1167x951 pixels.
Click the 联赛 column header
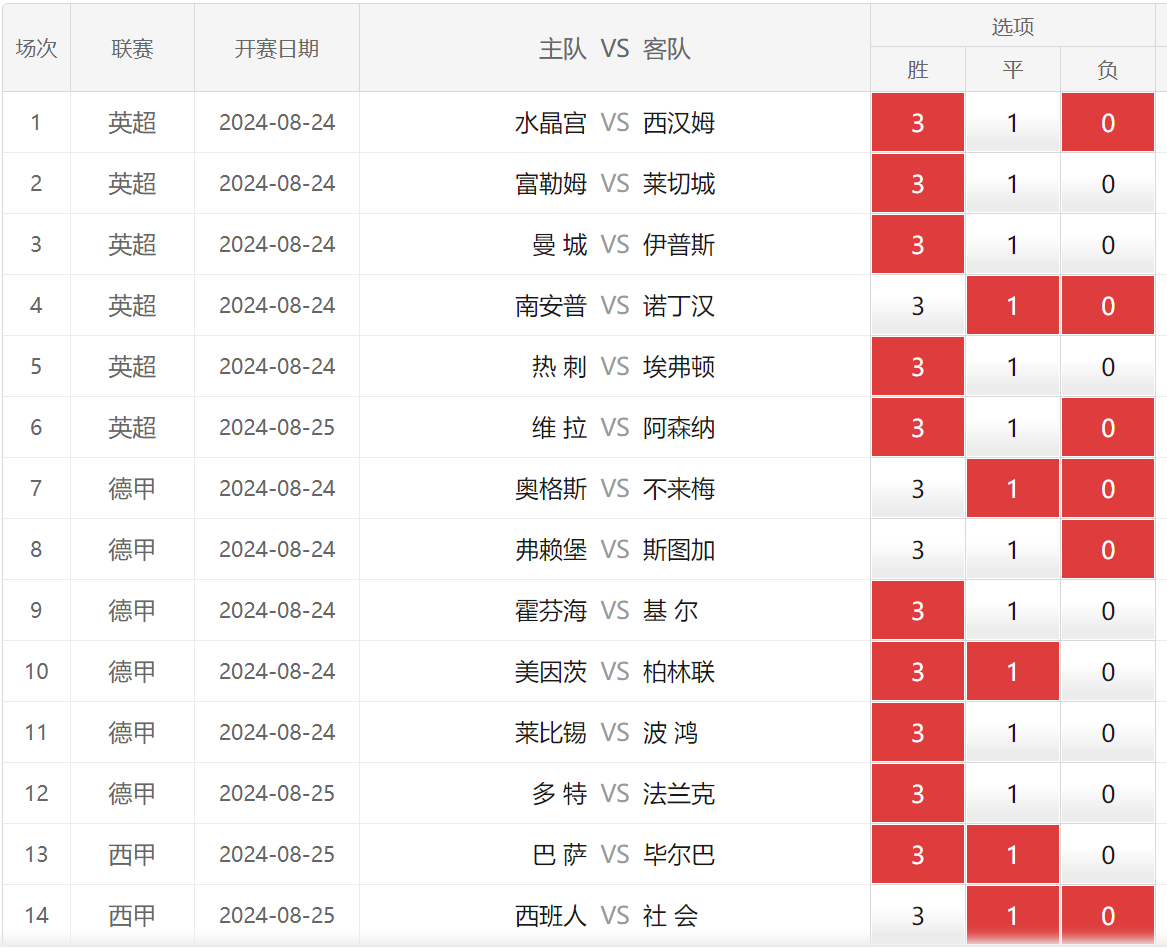tap(132, 48)
